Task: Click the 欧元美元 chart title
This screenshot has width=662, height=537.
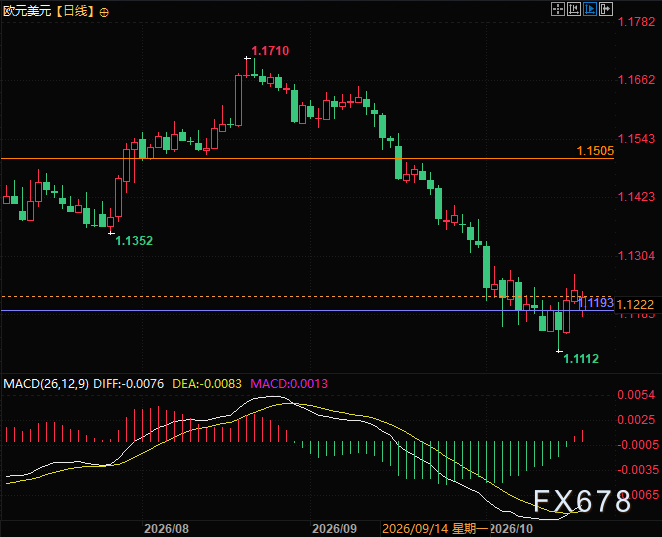Action: (x=27, y=11)
